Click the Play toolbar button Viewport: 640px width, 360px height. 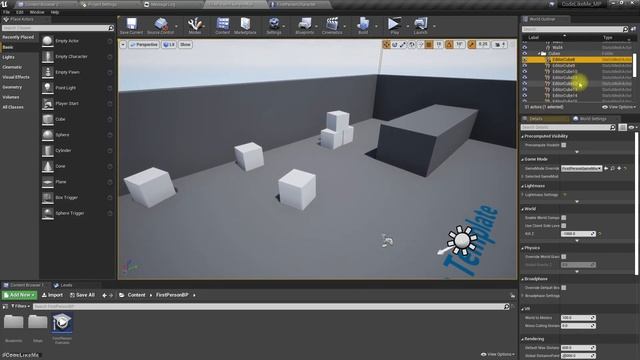pyautogui.click(x=394, y=25)
